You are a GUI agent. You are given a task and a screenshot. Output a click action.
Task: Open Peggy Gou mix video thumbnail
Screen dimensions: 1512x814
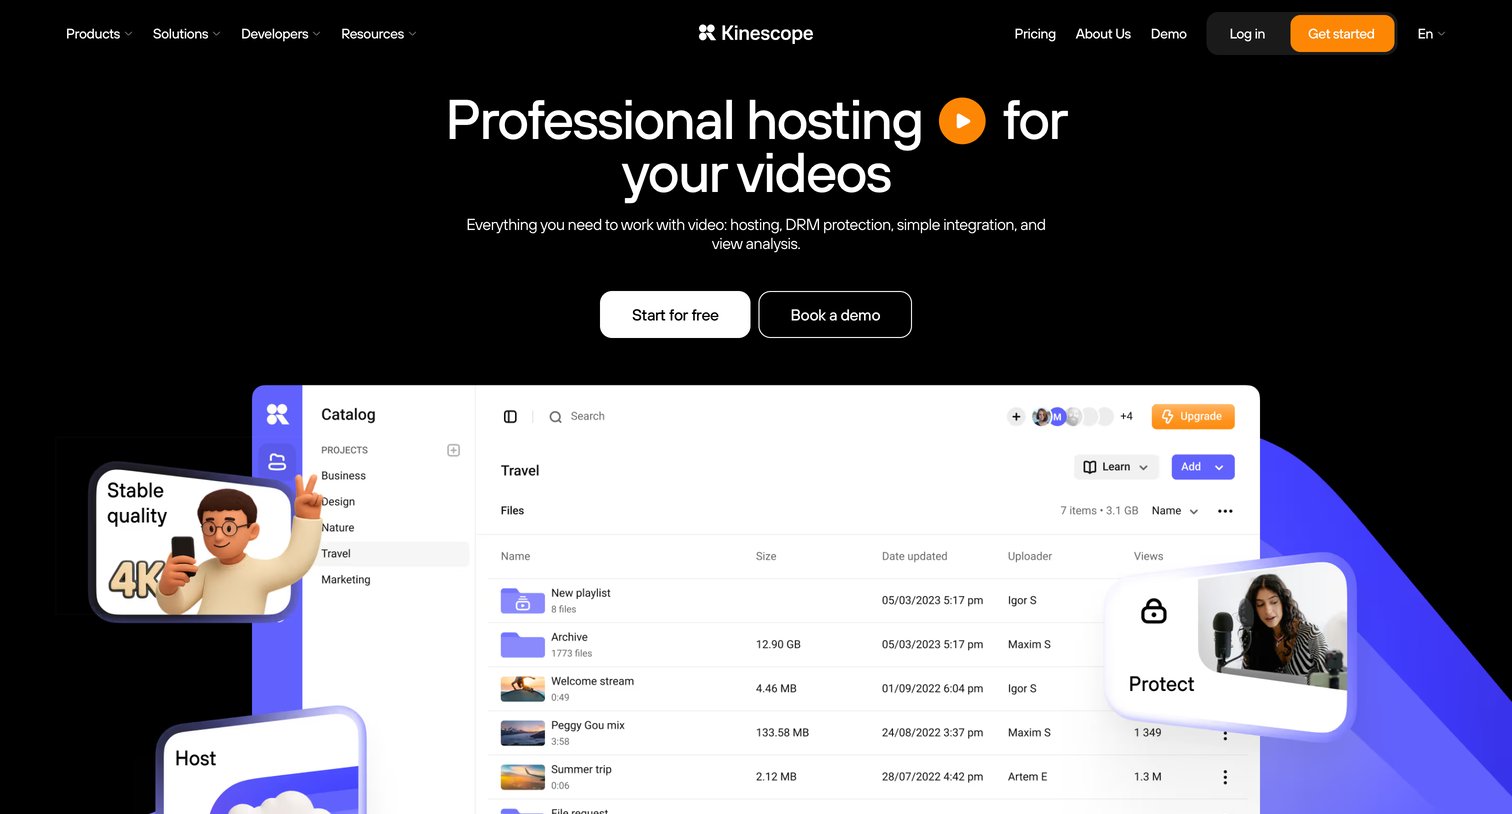point(522,733)
